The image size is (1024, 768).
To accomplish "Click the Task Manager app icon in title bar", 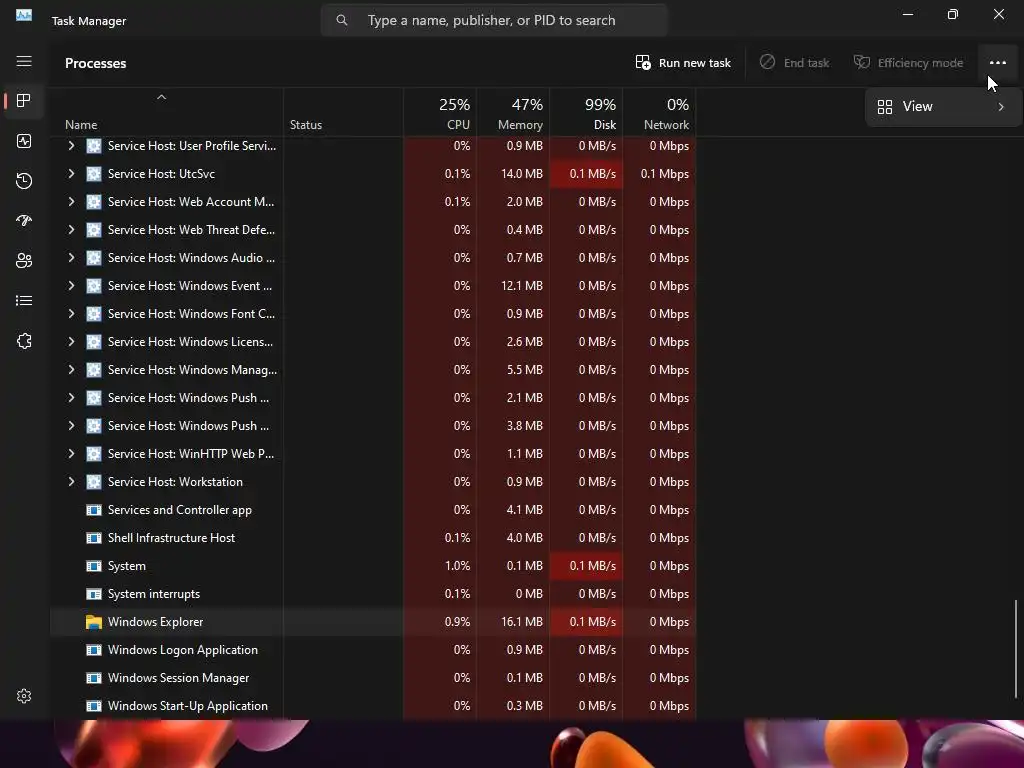I will pyautogui.click(x=24, y=16).
